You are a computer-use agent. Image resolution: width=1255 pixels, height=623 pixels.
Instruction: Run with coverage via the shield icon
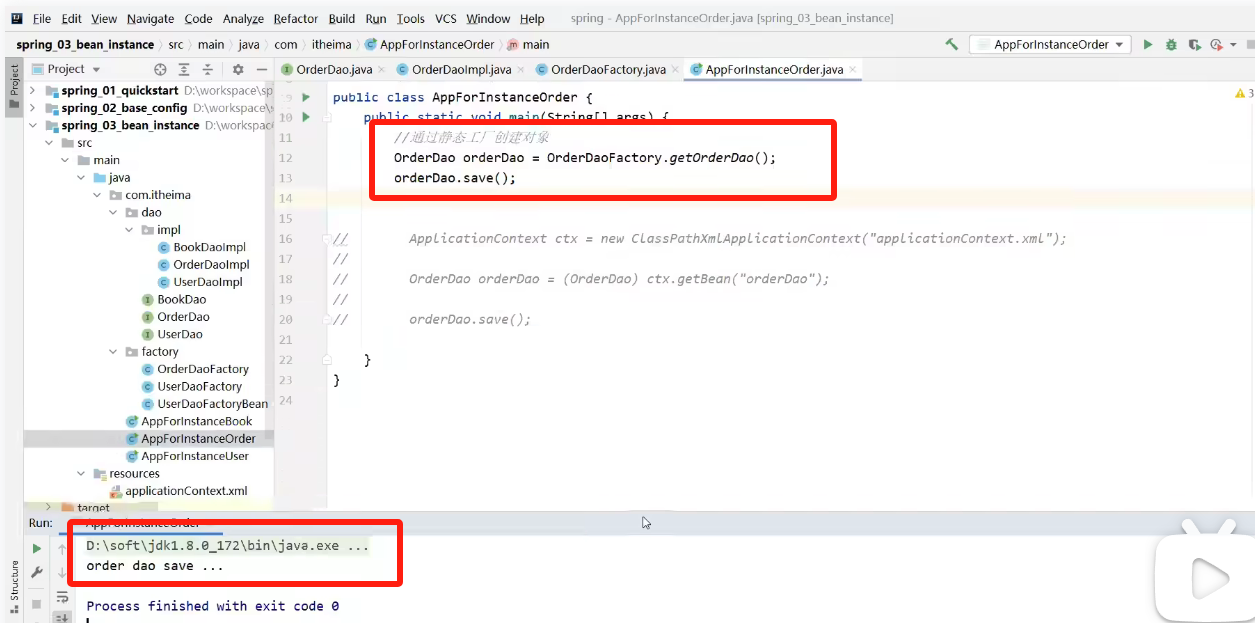pyautogui.click(x=1194, y=44)
